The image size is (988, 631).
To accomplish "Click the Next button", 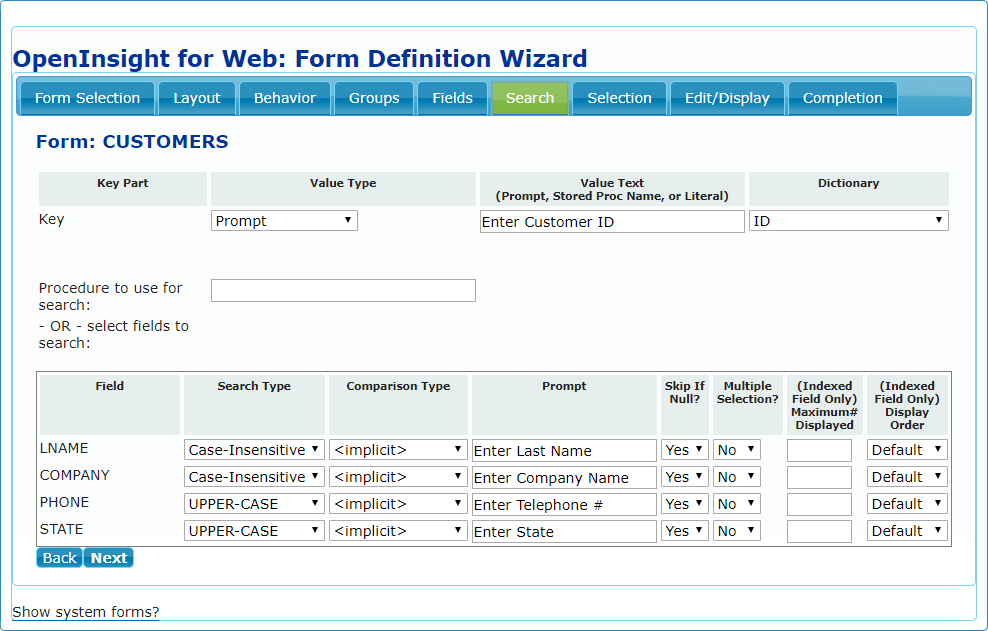I will pos(108,558).
